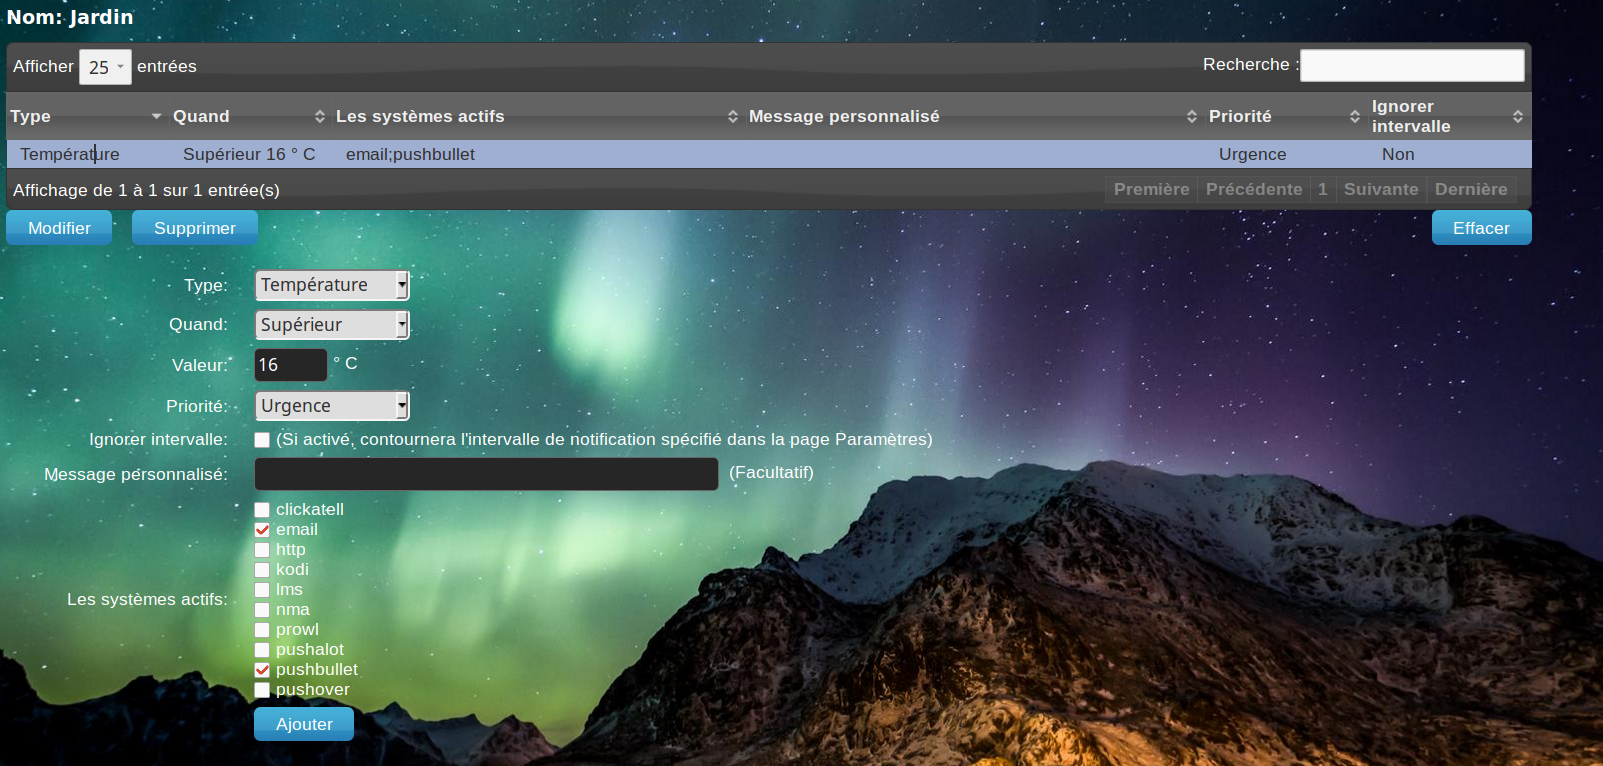Viewport: 1603px width, 766px height.
Task: Open the Quand dropdown showing Supérieur
Action: [332, 325]
